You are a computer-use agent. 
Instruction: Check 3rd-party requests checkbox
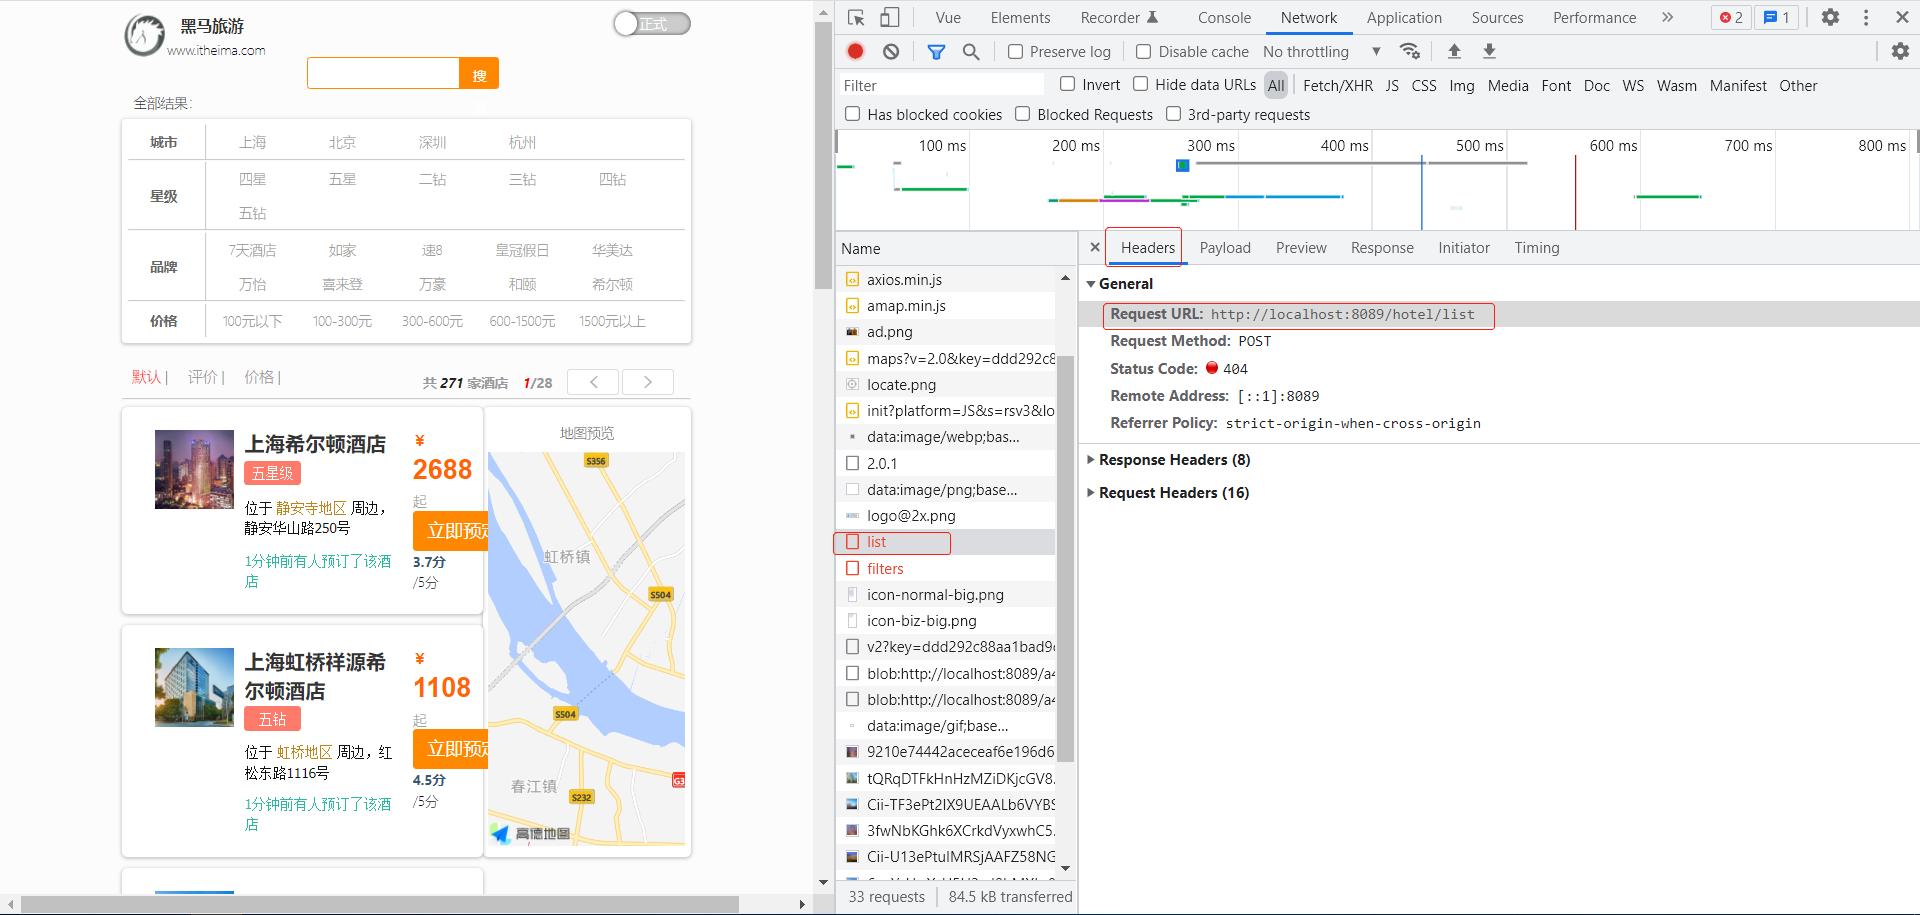[x=1173, y=114]
